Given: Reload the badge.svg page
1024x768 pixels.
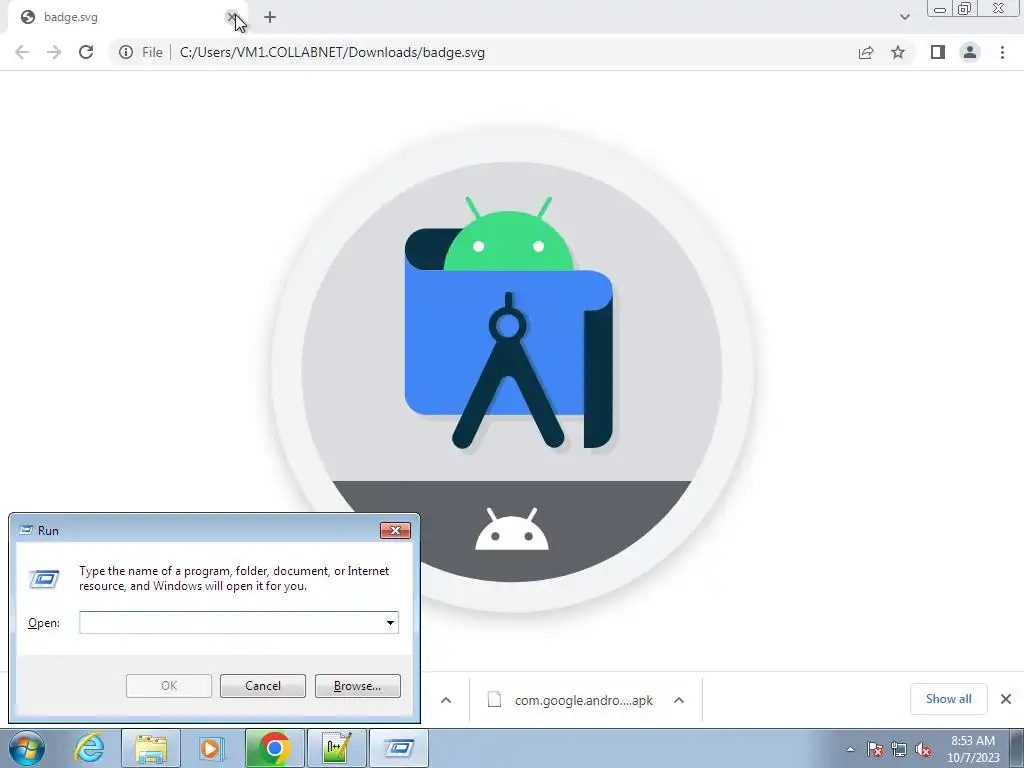Looking at the screenshot, I should 86,52.
